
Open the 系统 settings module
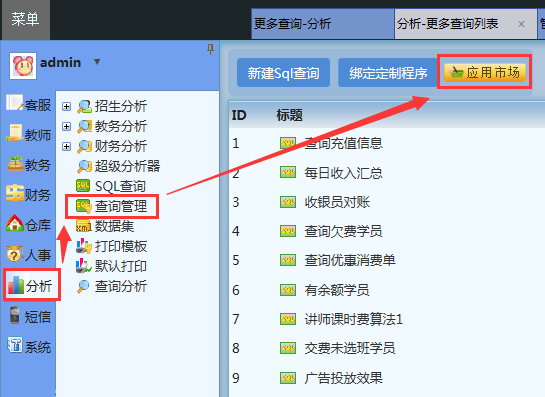click(29, 346)
